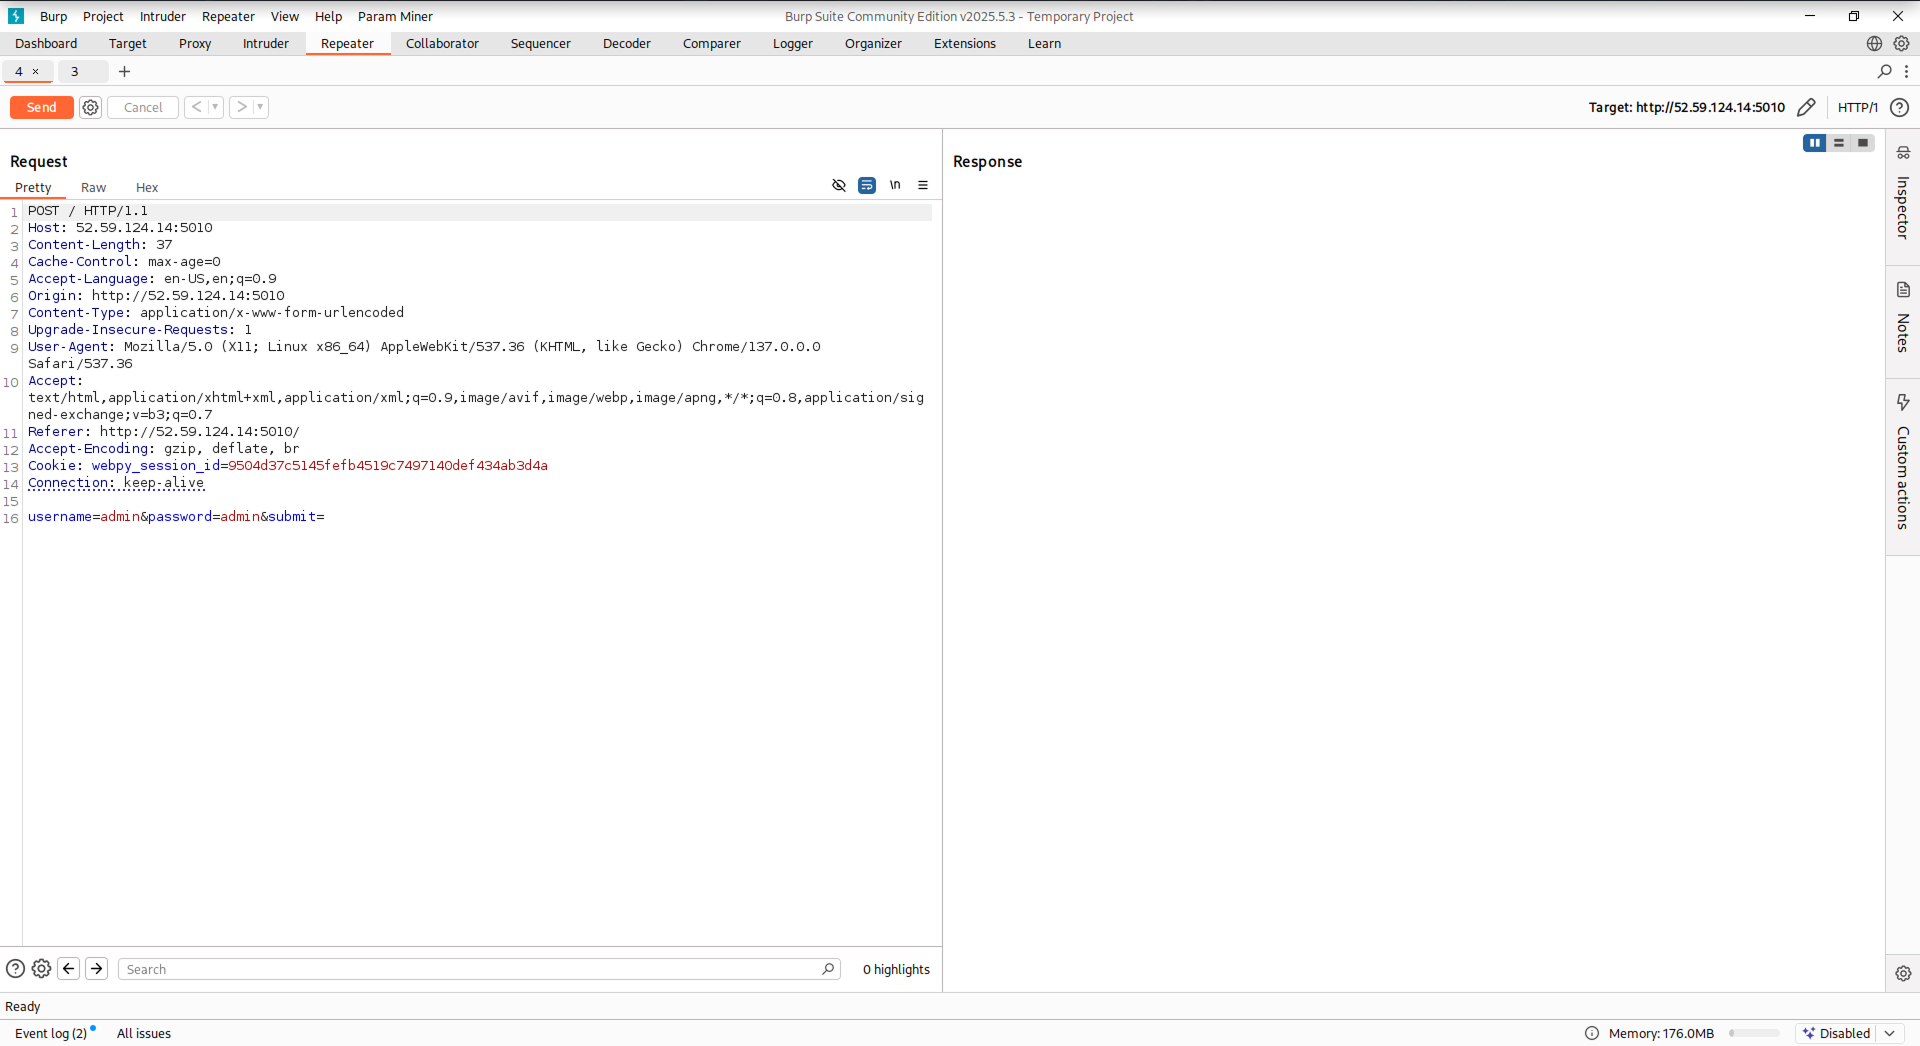Open Notes panel icon
This screenshot has height=1046, width=1920.
point(1903,290)
